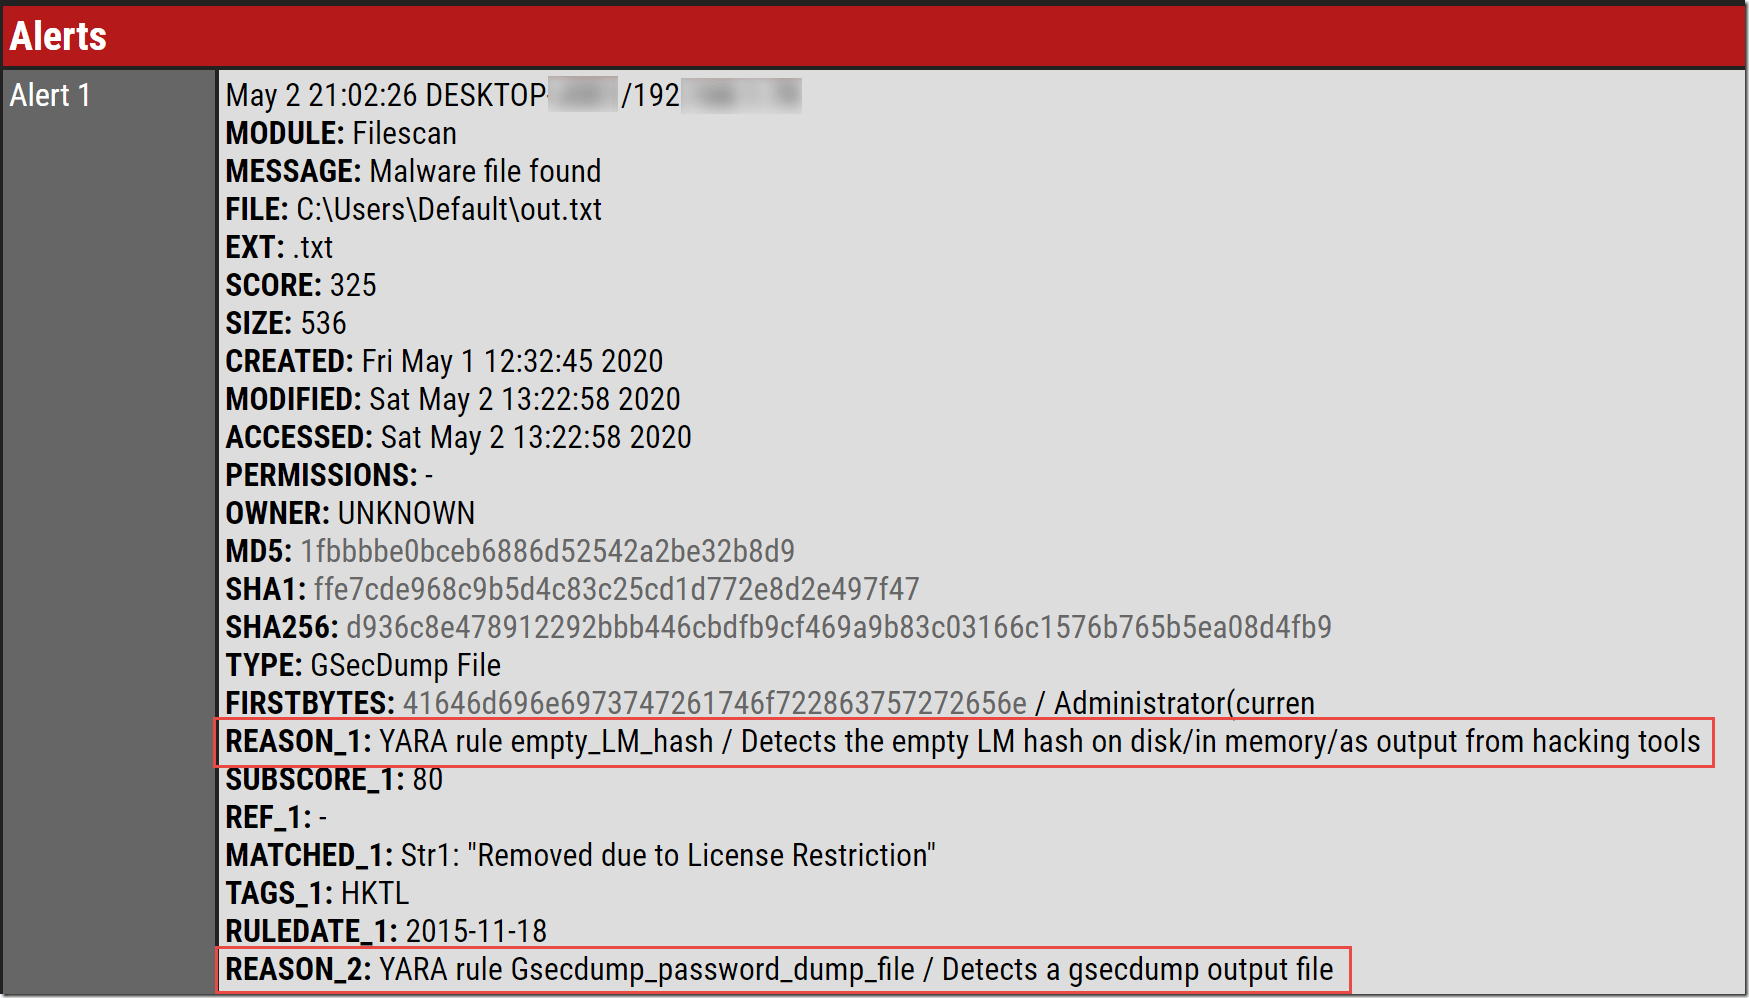This screenshot has width=1749, height=998.
Task: Click the REASON_1 empty_LM_hash rule line
Action: 962,741
